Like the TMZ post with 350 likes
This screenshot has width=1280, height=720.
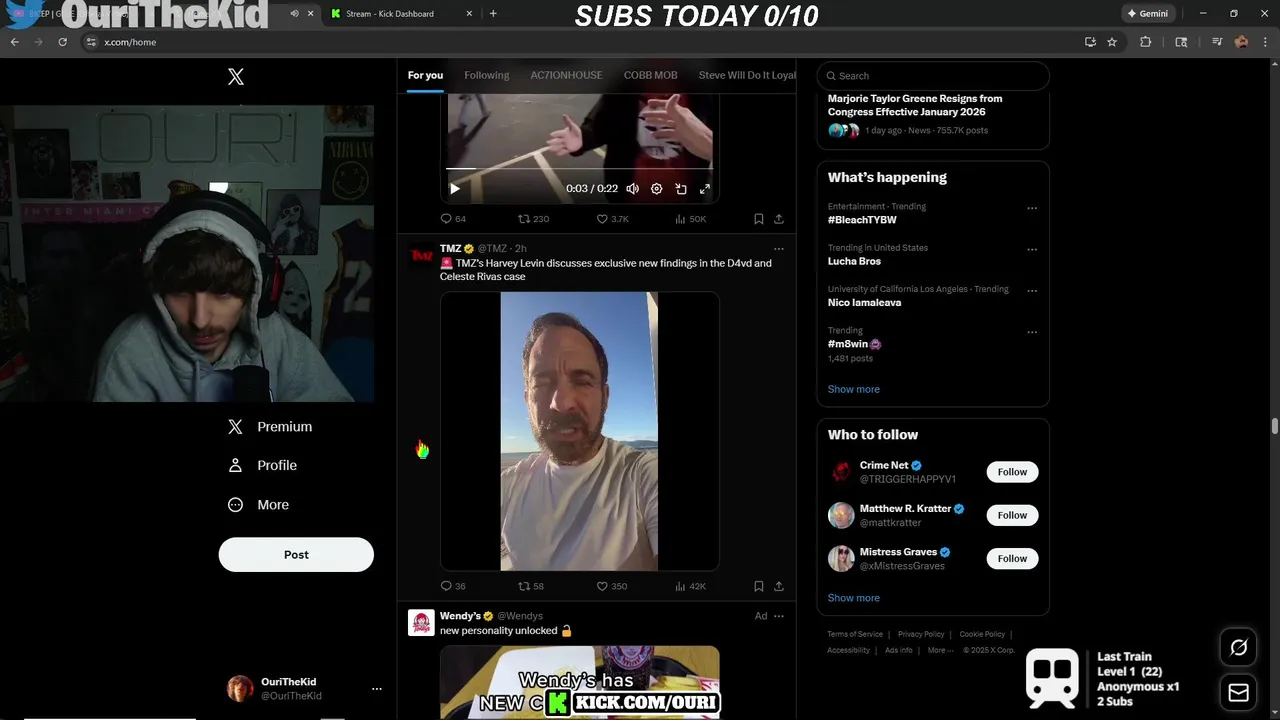coord(612,586)
